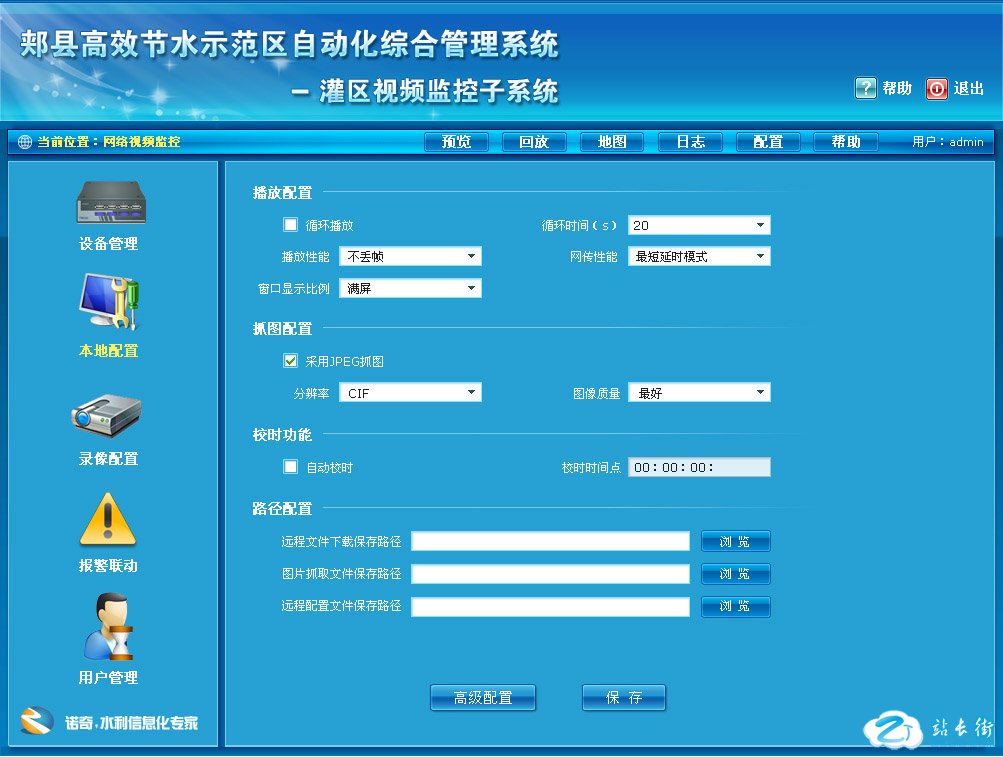
Task: Click the 远程文件下载保存路径 input field
Action: pos(550,542)
